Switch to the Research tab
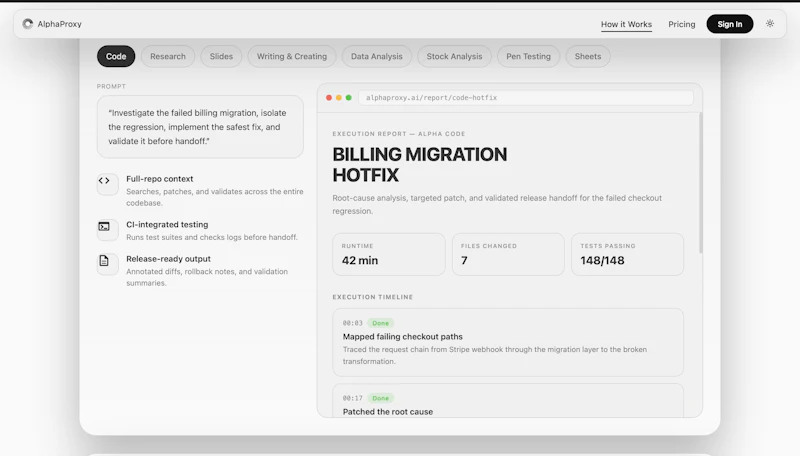The height and width of the screenshot is (456, 800). coord(168,56)
